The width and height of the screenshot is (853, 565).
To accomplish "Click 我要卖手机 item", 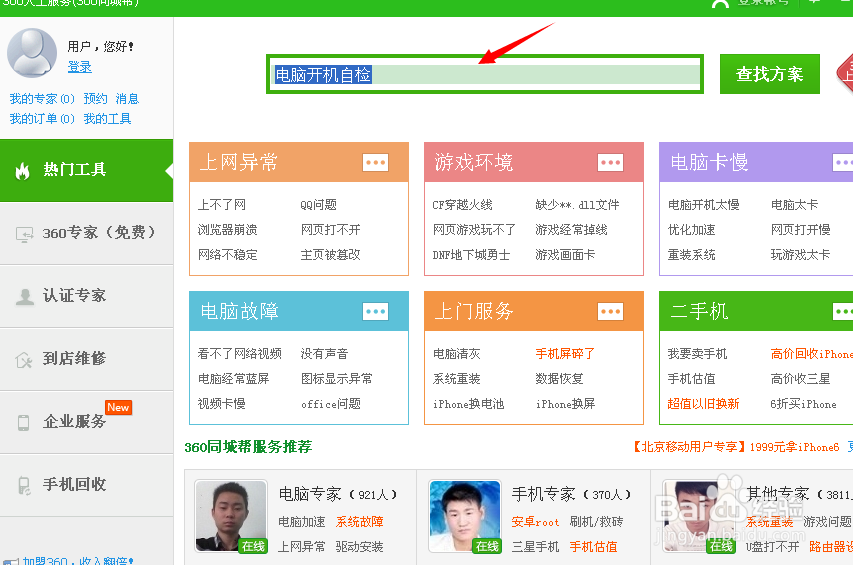I will (x=697, y=354).
